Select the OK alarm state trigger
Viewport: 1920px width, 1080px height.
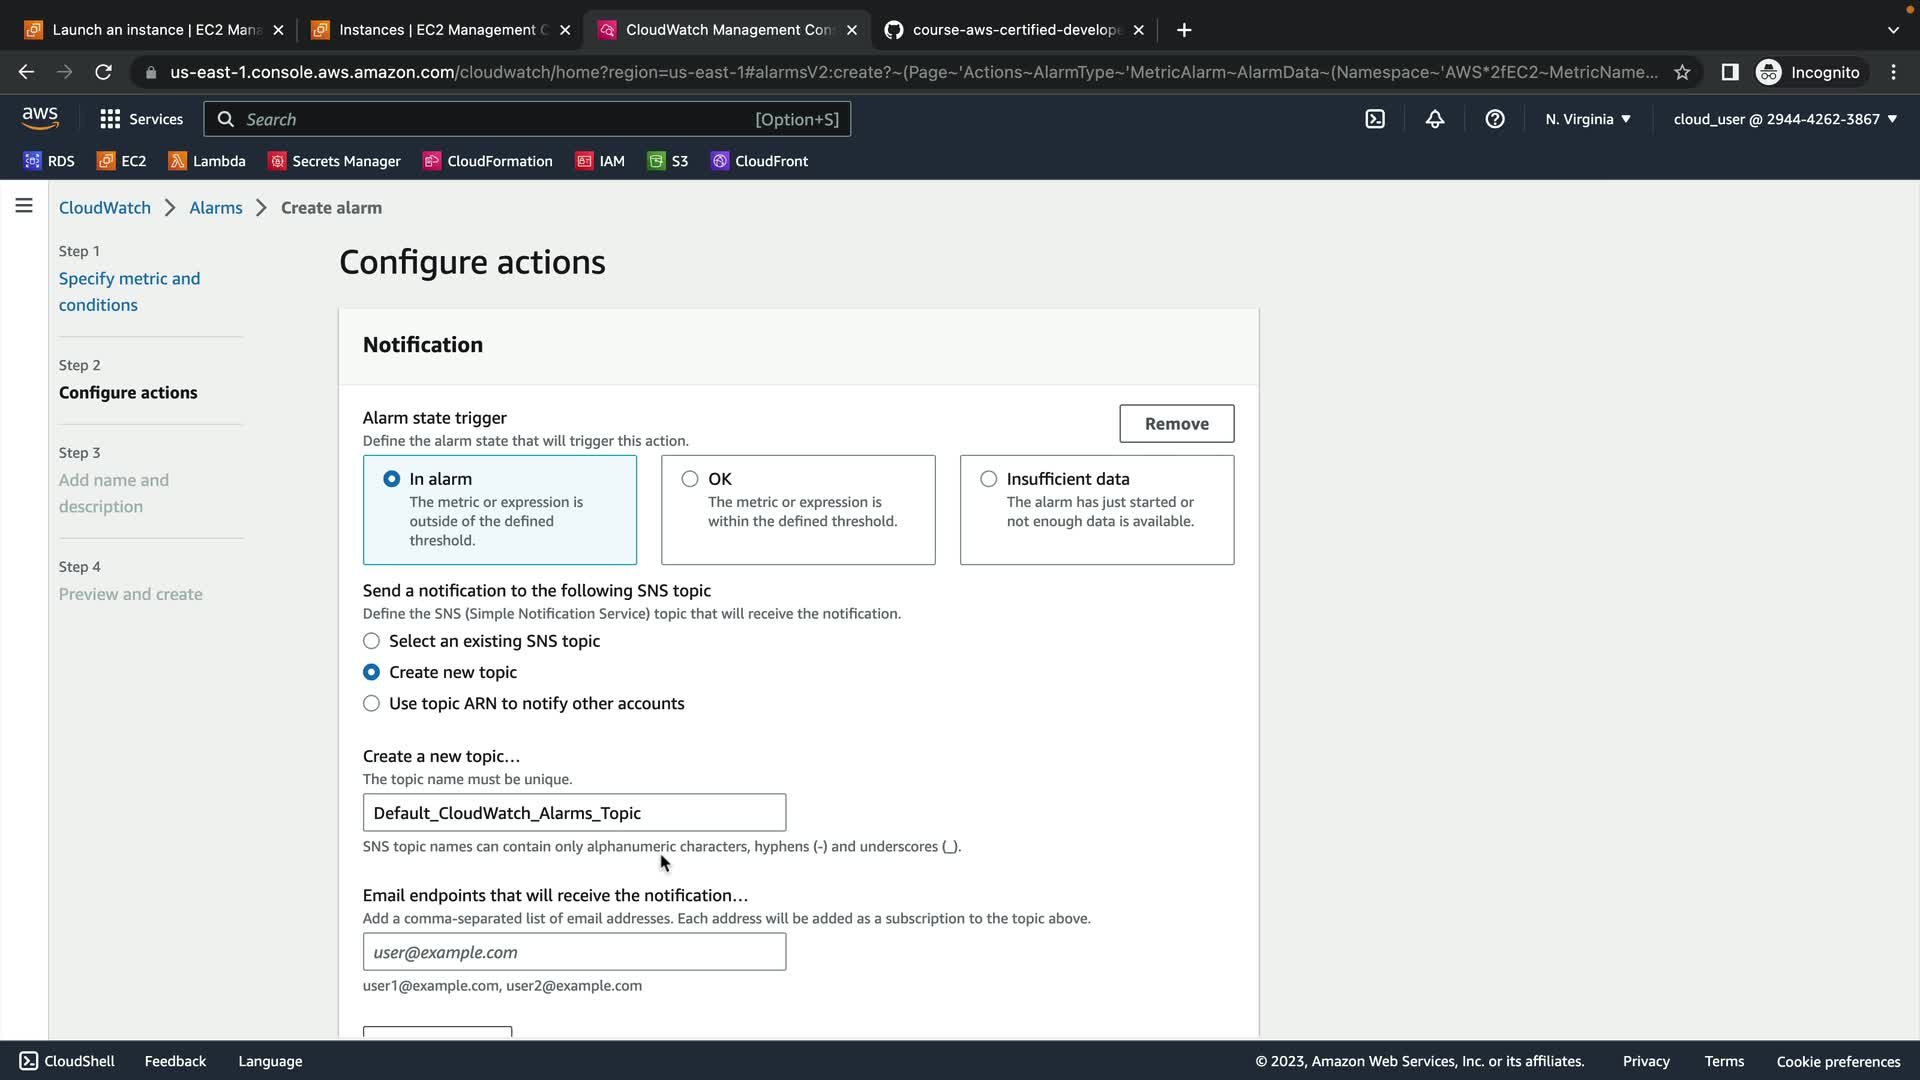coord(690,479)
